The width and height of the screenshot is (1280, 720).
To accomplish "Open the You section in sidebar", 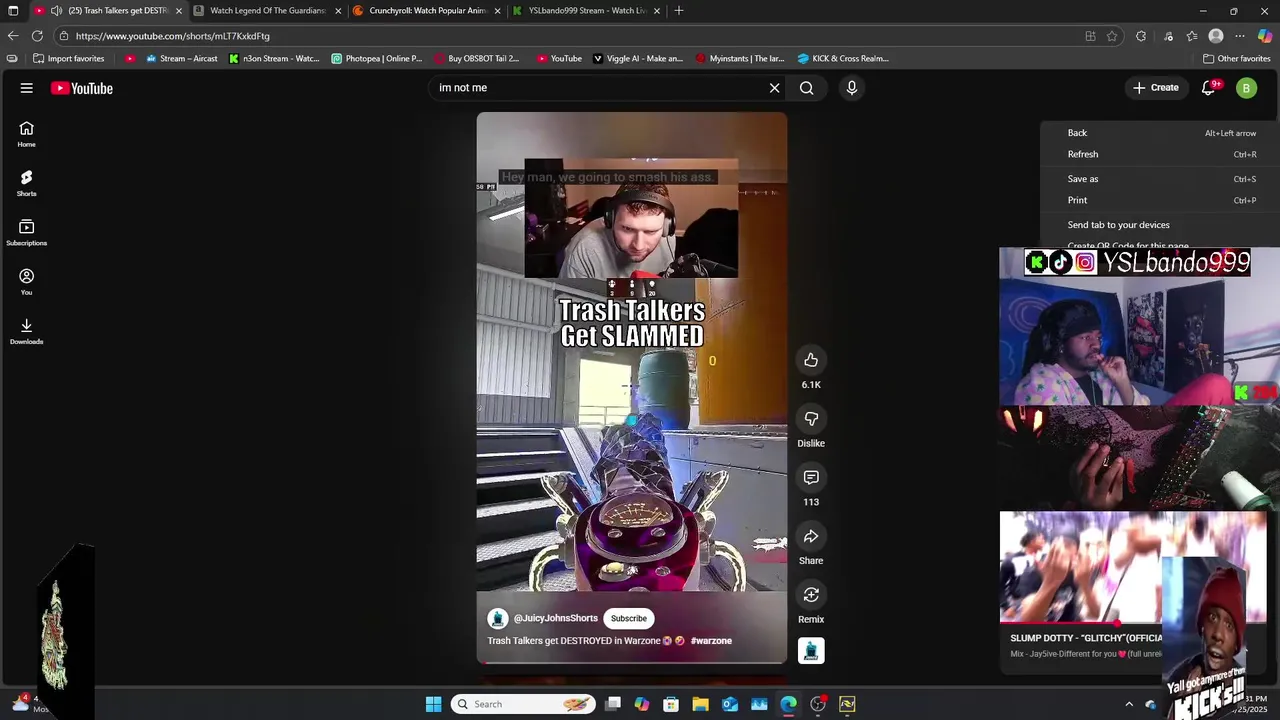I will 27,282.
